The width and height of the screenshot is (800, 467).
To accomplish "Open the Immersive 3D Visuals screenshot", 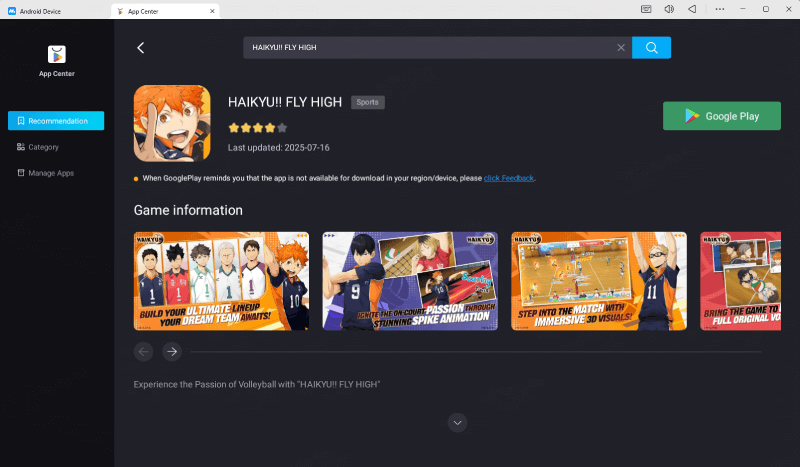I will coord(599,281).
